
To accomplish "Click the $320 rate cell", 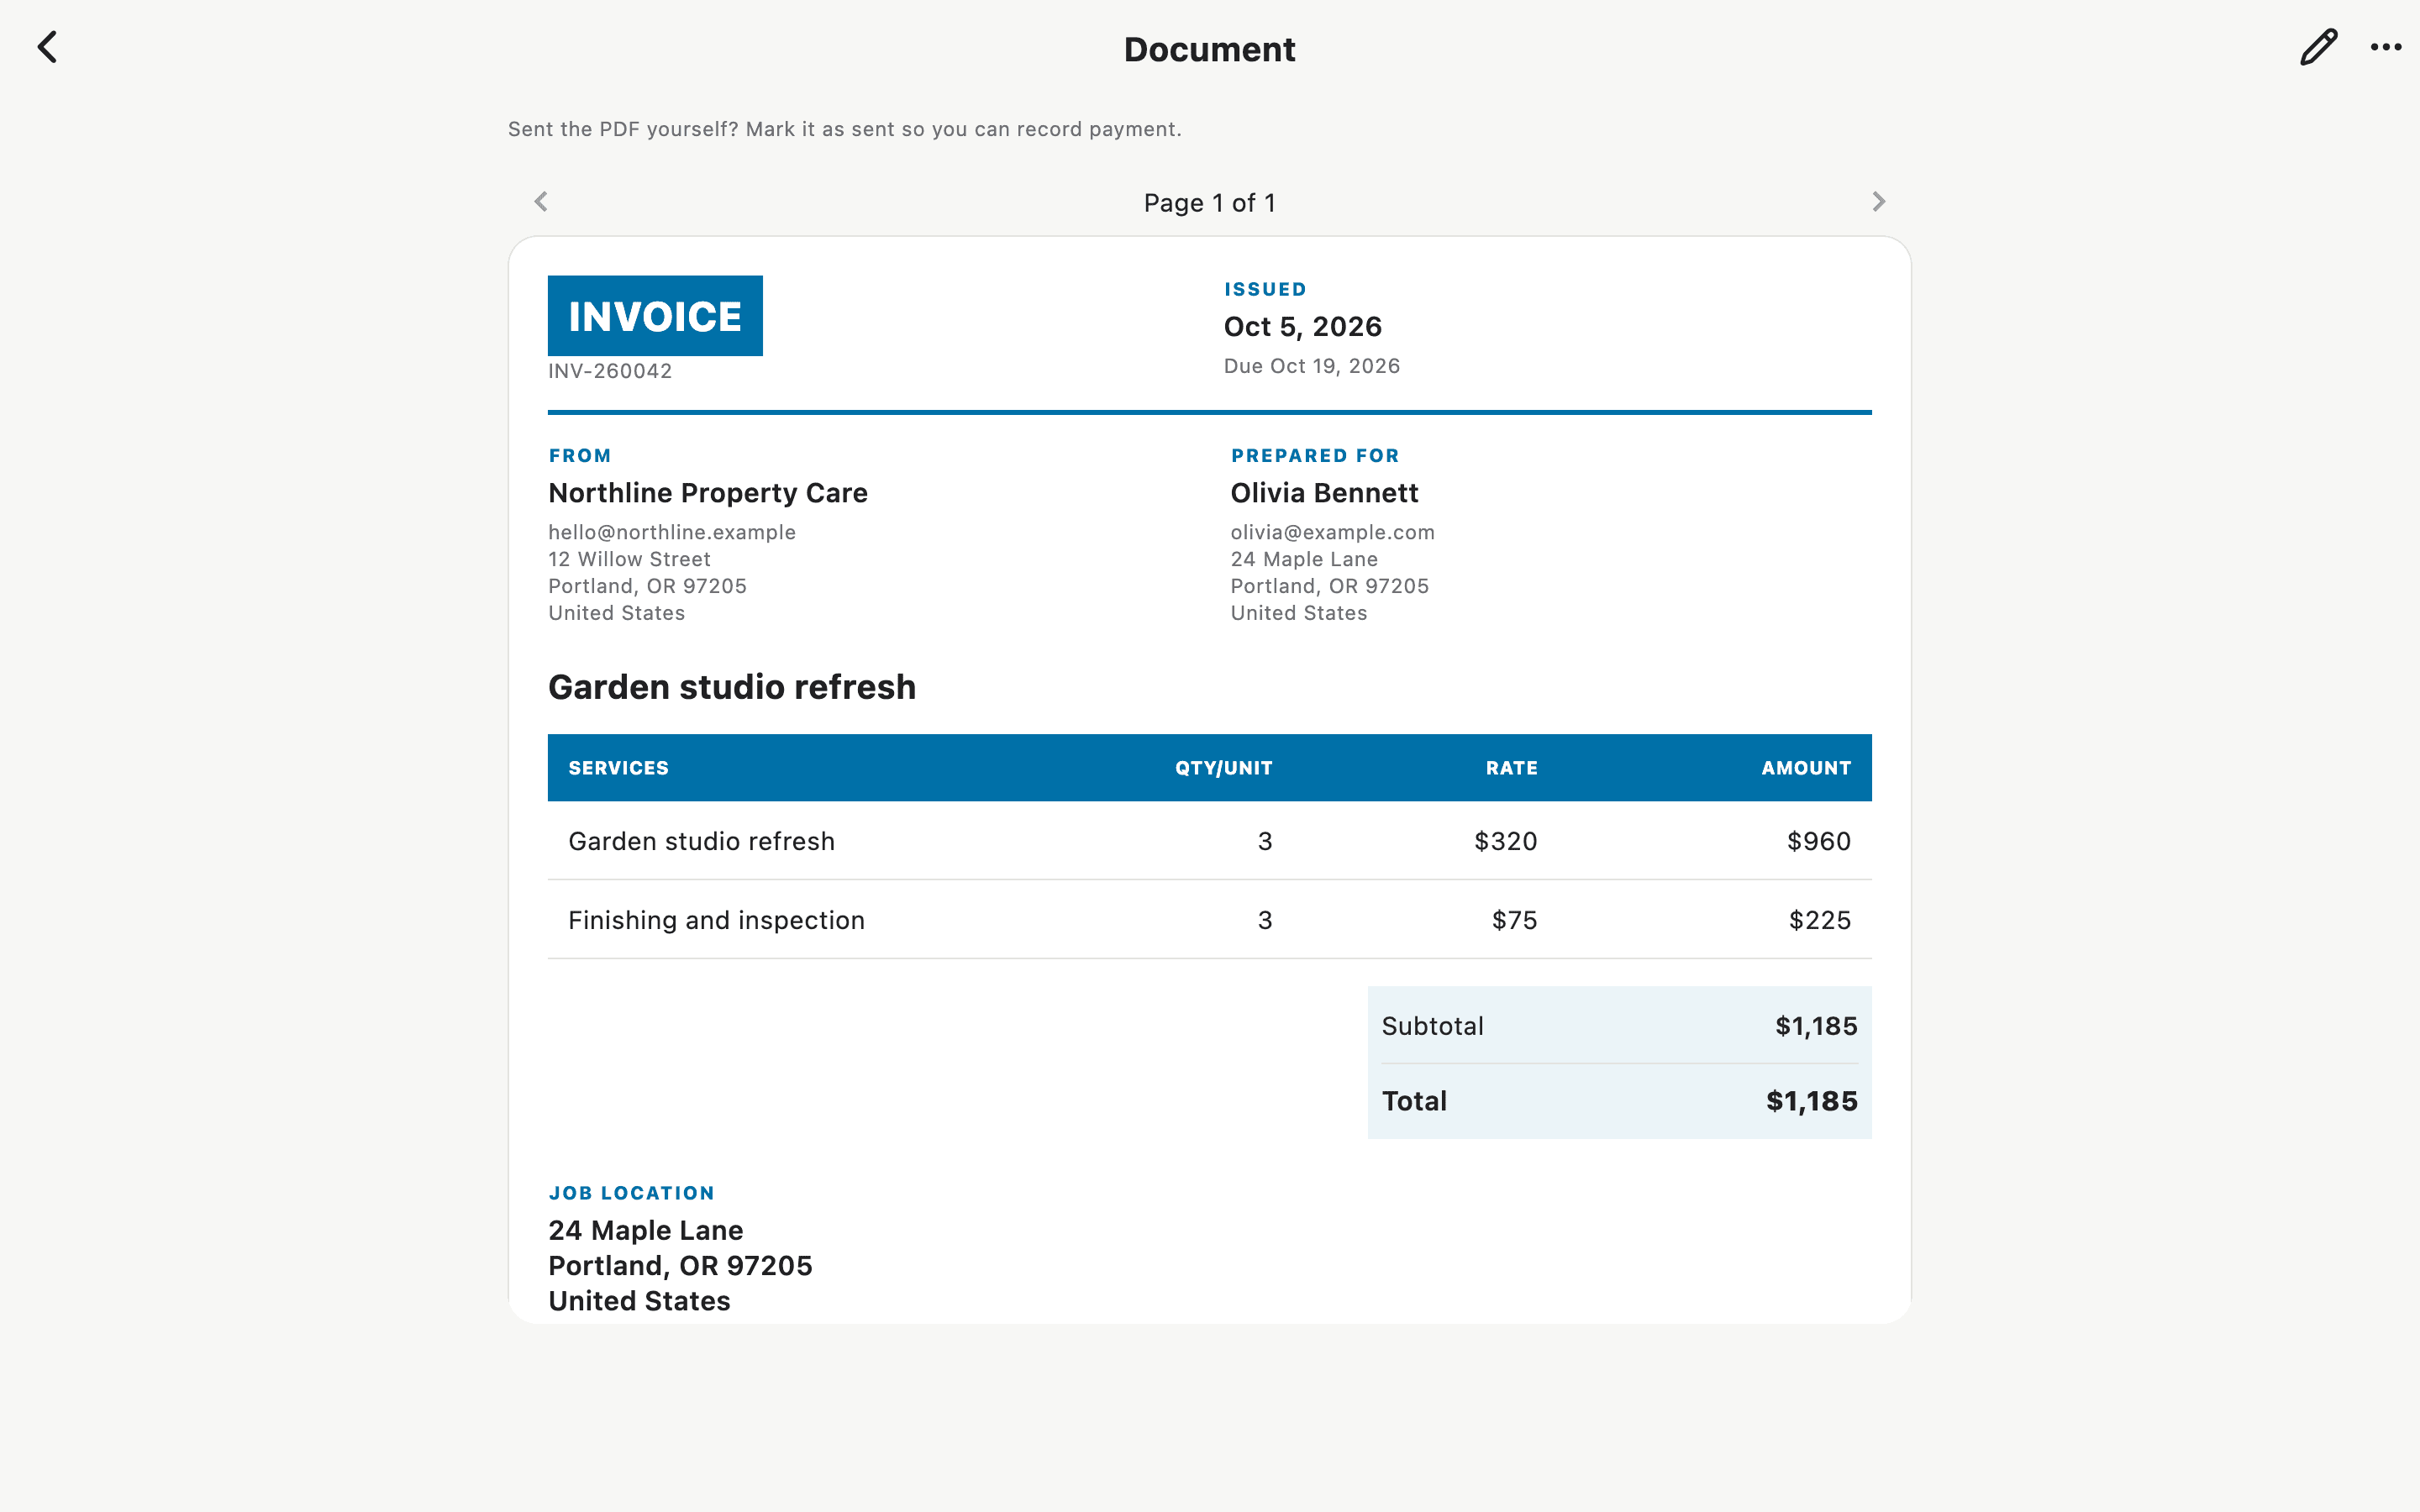I will pyautogui.click(x=1505, y=841).
